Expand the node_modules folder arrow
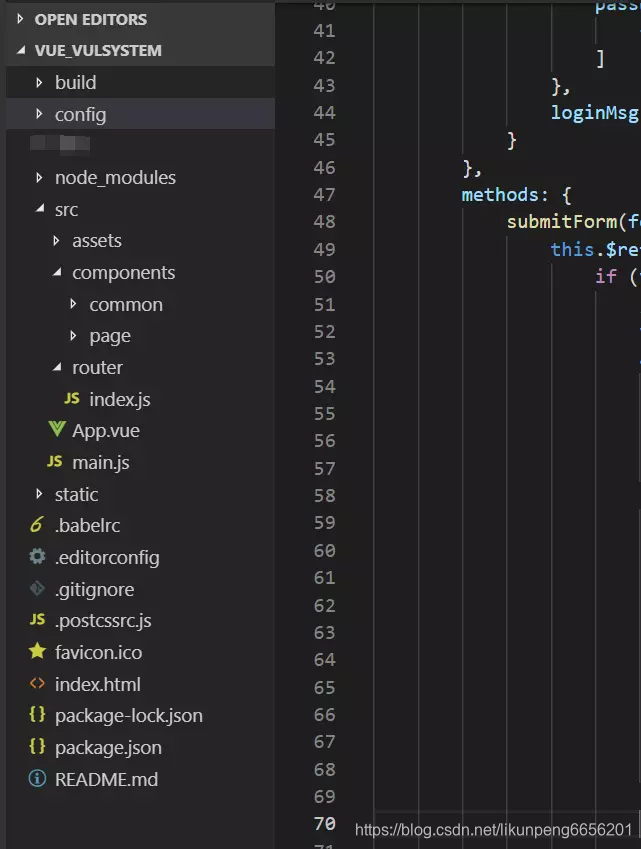Image resolution: width=641 pixels, height=849 pixels. [39, 177]
